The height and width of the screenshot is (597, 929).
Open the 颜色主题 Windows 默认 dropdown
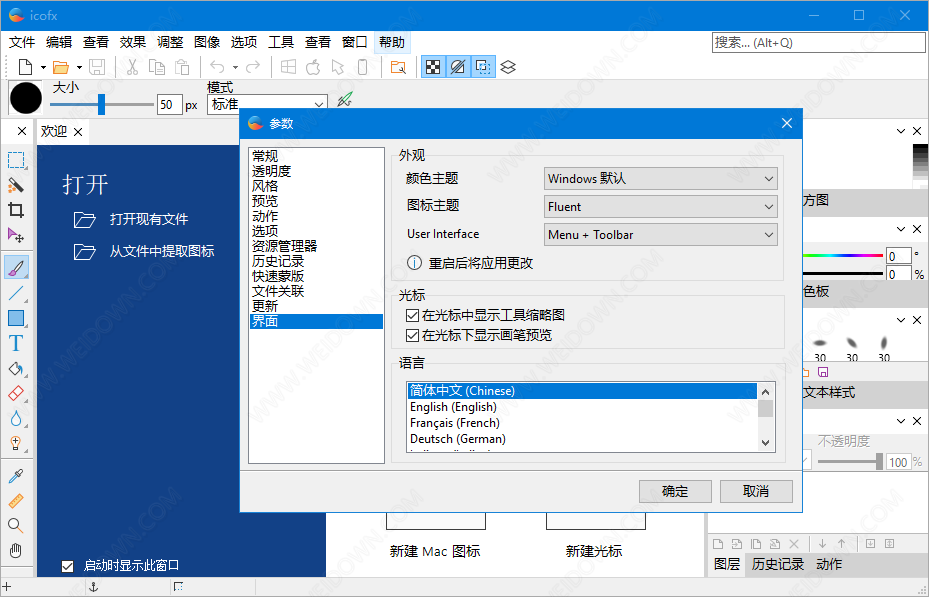(661, 179)
